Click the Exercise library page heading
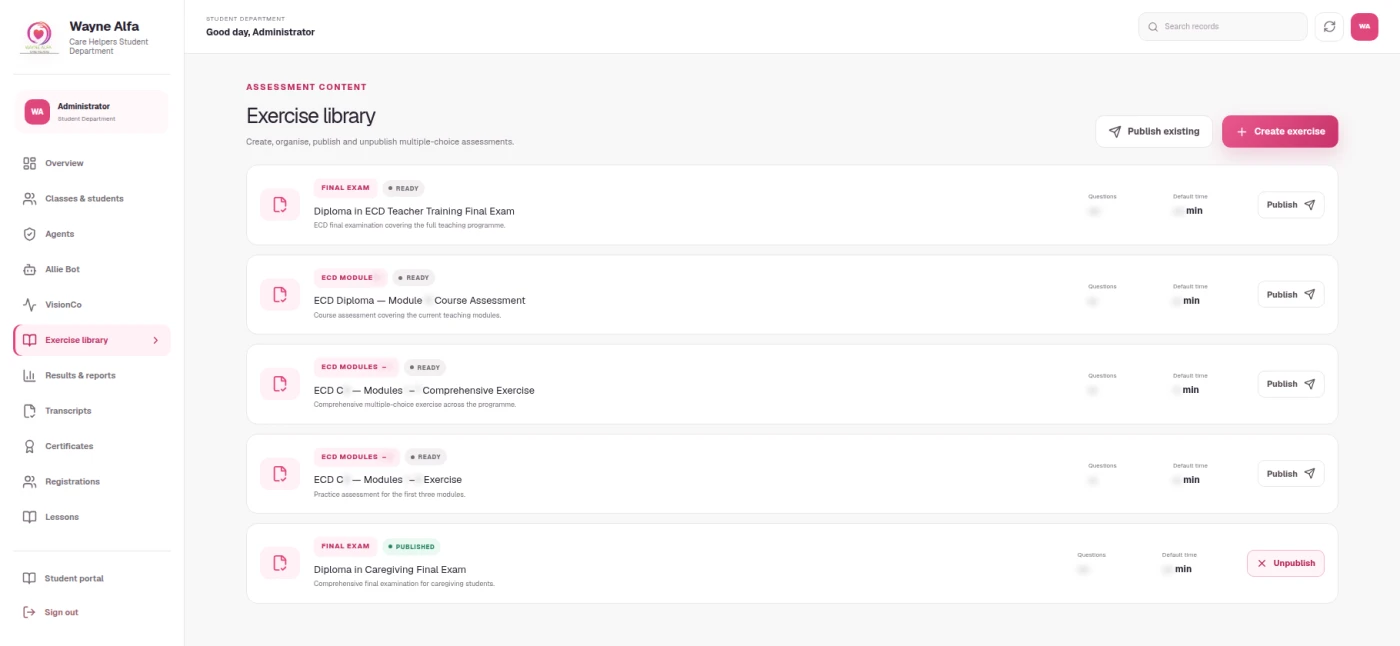Viewport: 1400px width, 646px height. [311, 116]
